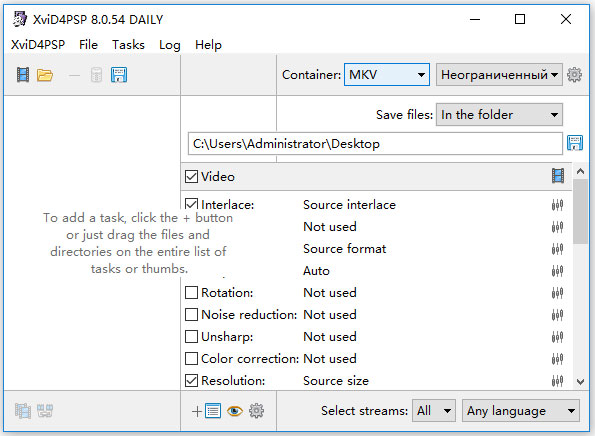This screenshot has height=436, width=595.
Task: Toggle the eye preview icon
Action: click(235, 411)
